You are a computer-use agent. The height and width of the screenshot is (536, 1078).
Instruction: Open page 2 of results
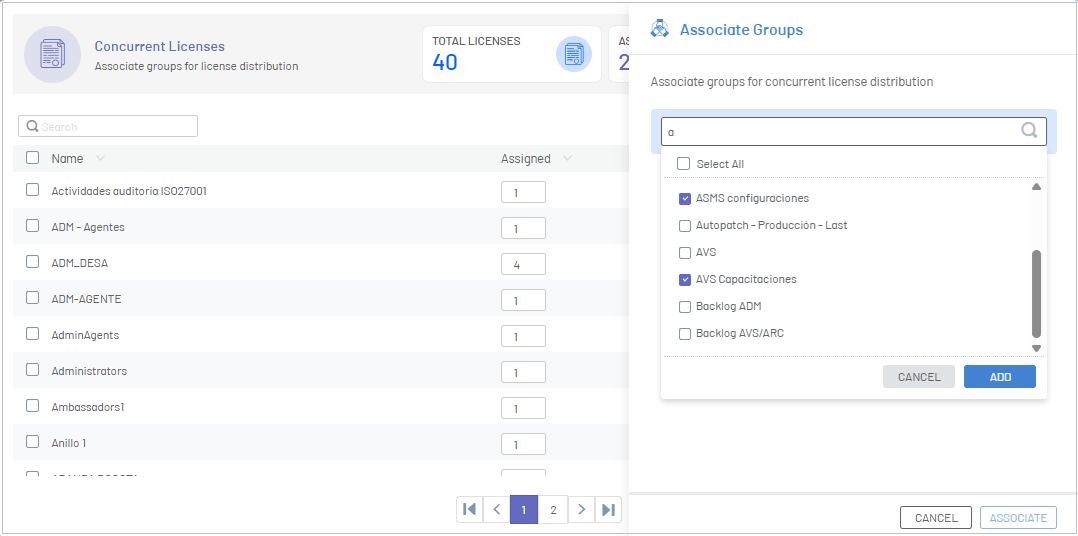click(553, 509)
